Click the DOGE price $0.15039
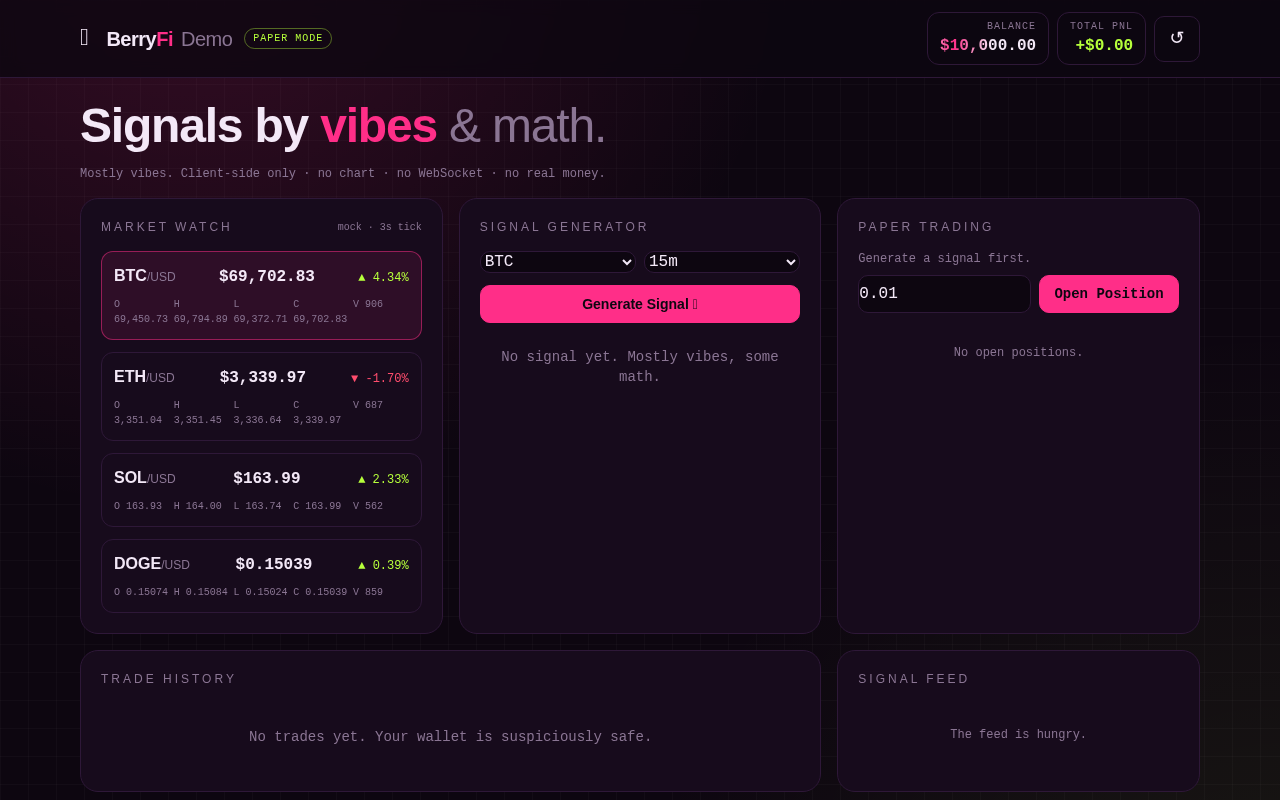The width and height of the screenshot is (1280, 800). (x=274, y=565)
